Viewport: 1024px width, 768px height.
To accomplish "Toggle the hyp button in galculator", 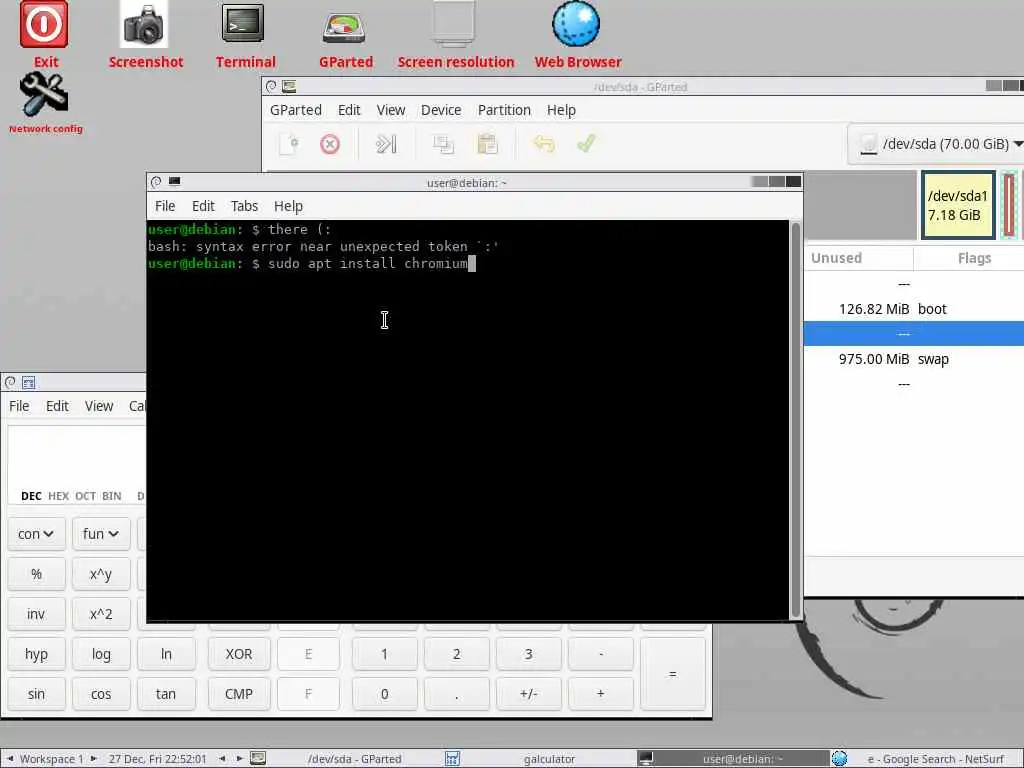I will tap(37, 654).
